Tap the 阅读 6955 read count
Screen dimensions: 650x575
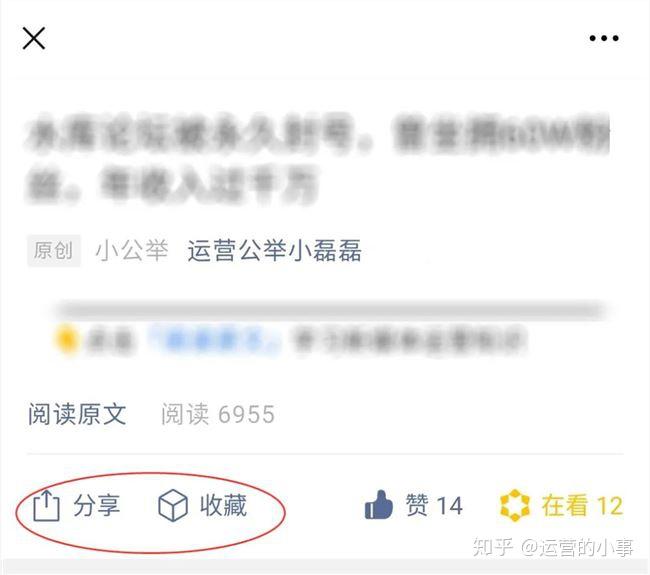click(218, 414)
